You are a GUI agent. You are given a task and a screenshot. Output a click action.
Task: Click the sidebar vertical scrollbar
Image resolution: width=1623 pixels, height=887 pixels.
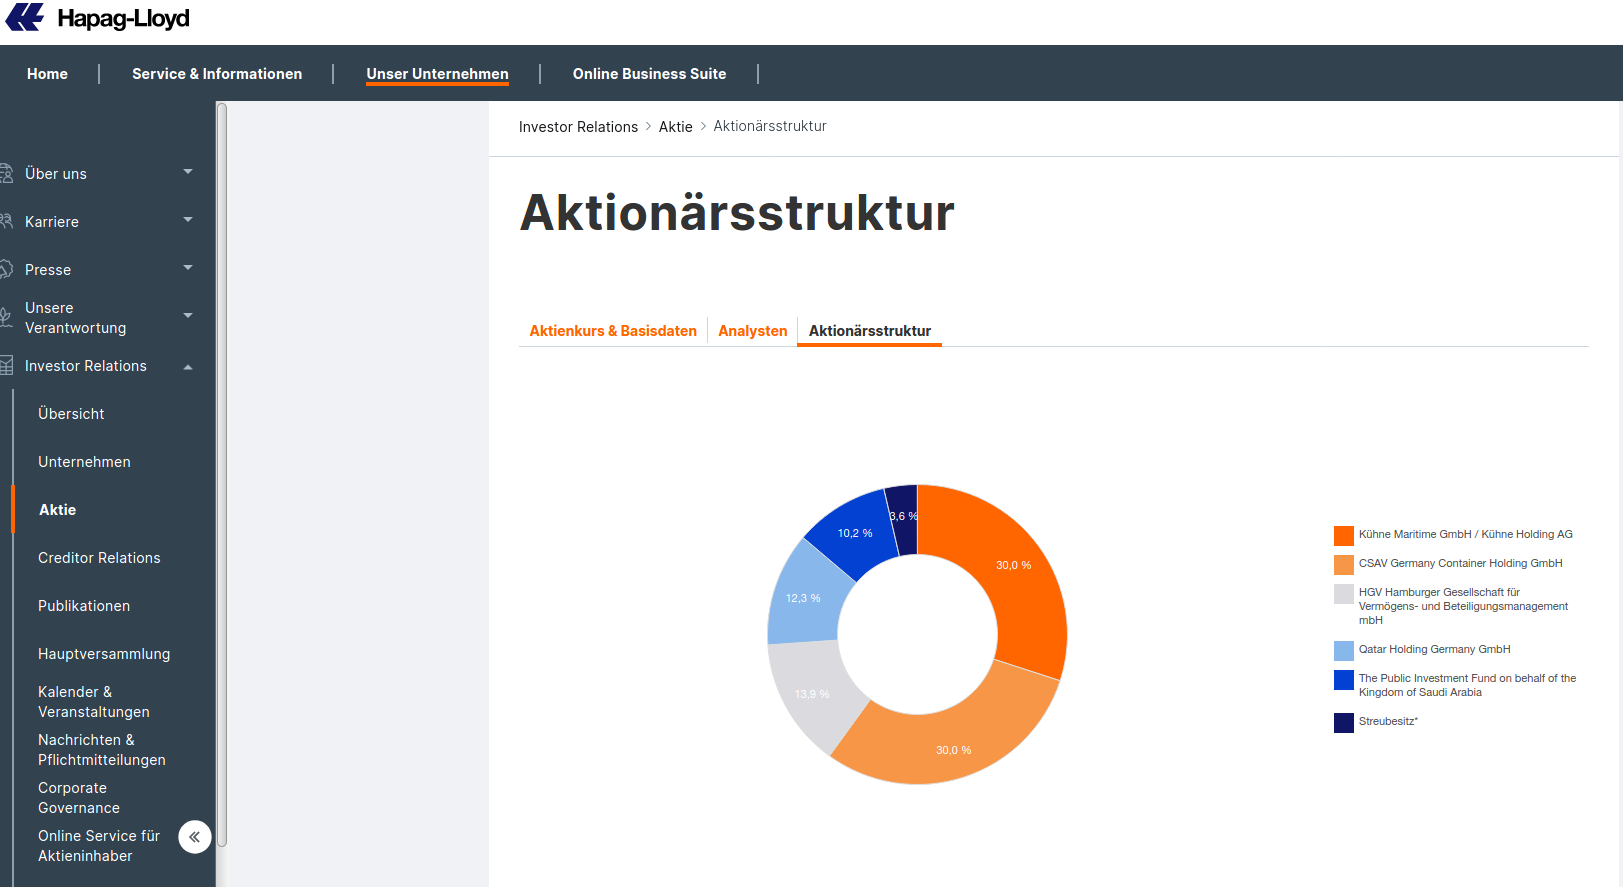click(222, 475)
